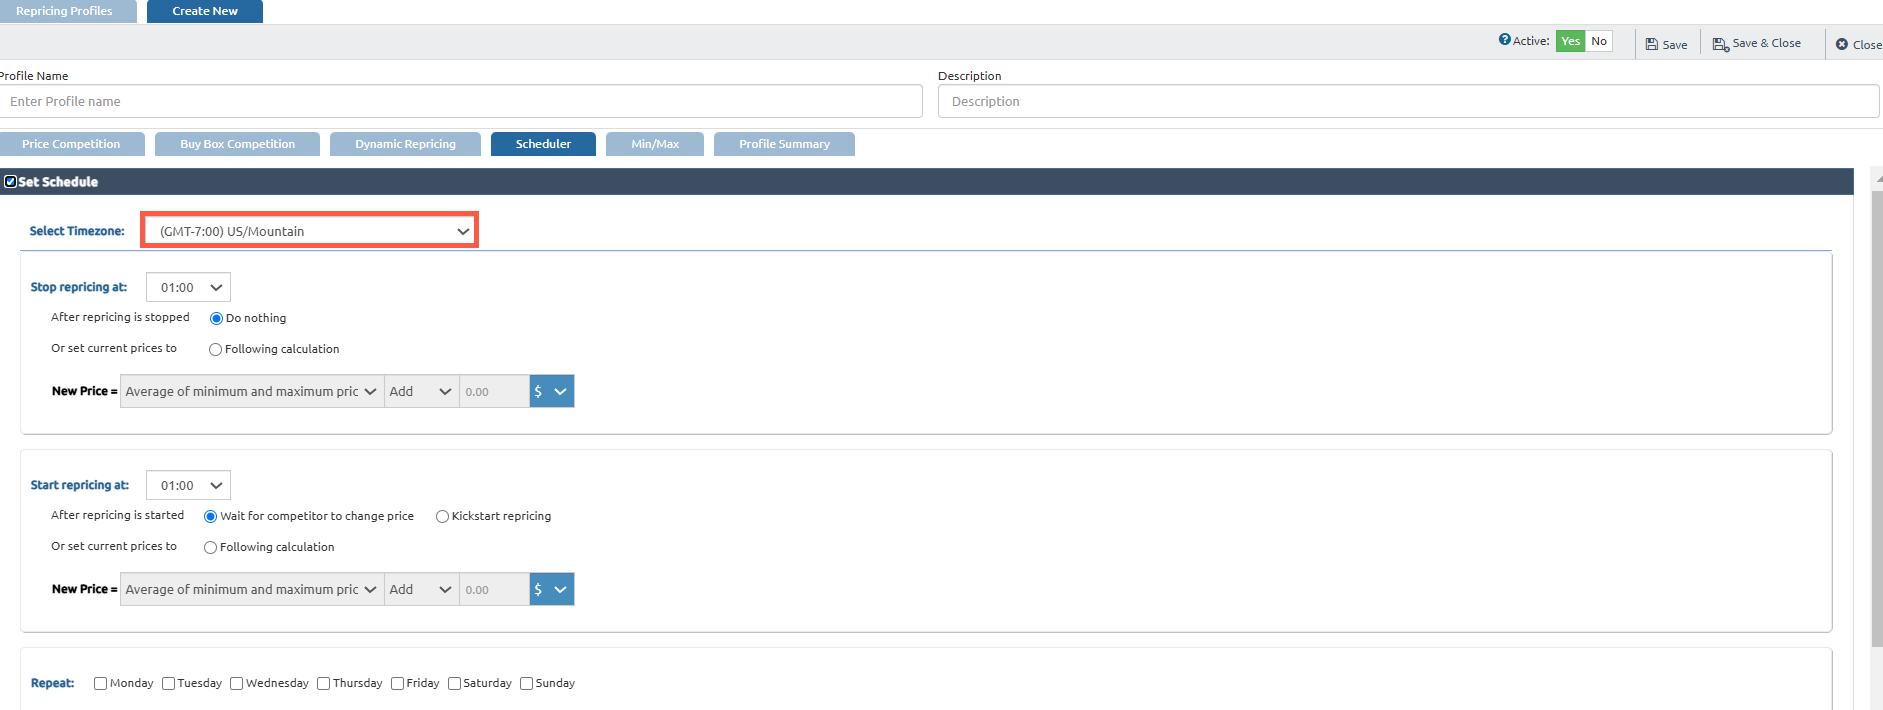This screenshot has width=1883, height=710.
Task: Click the vertical scrollbar on the right
Action: coord(1876,420)
